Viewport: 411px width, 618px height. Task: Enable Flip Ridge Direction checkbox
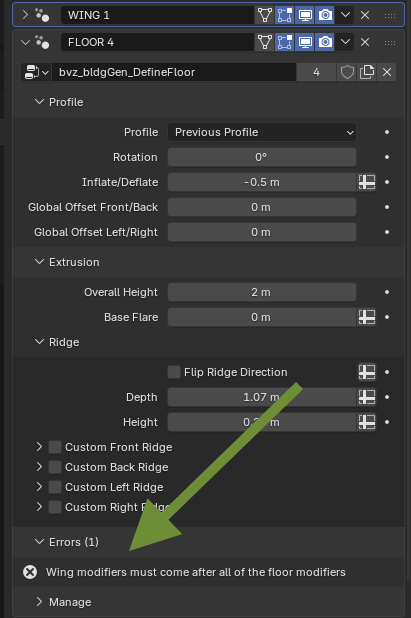click(x=174, y=372)
